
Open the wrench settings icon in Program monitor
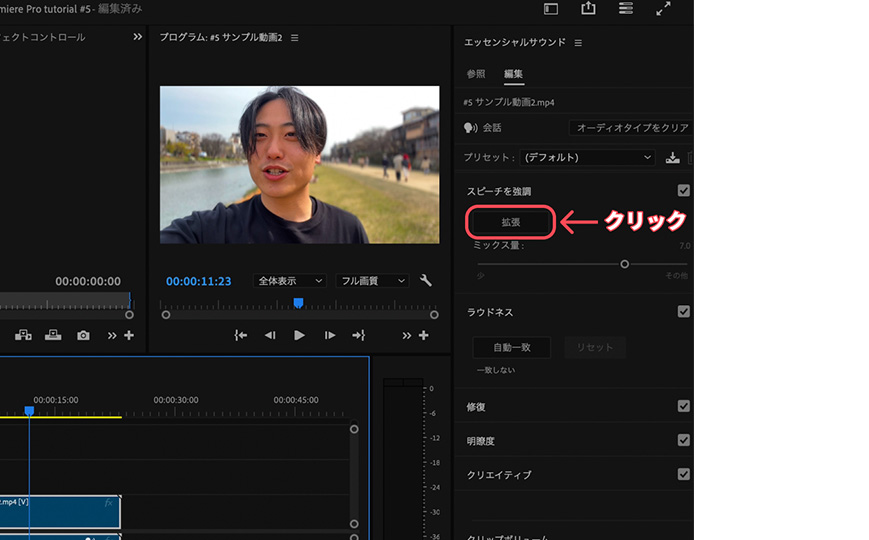pyautogui.click(x=426, y=281)
